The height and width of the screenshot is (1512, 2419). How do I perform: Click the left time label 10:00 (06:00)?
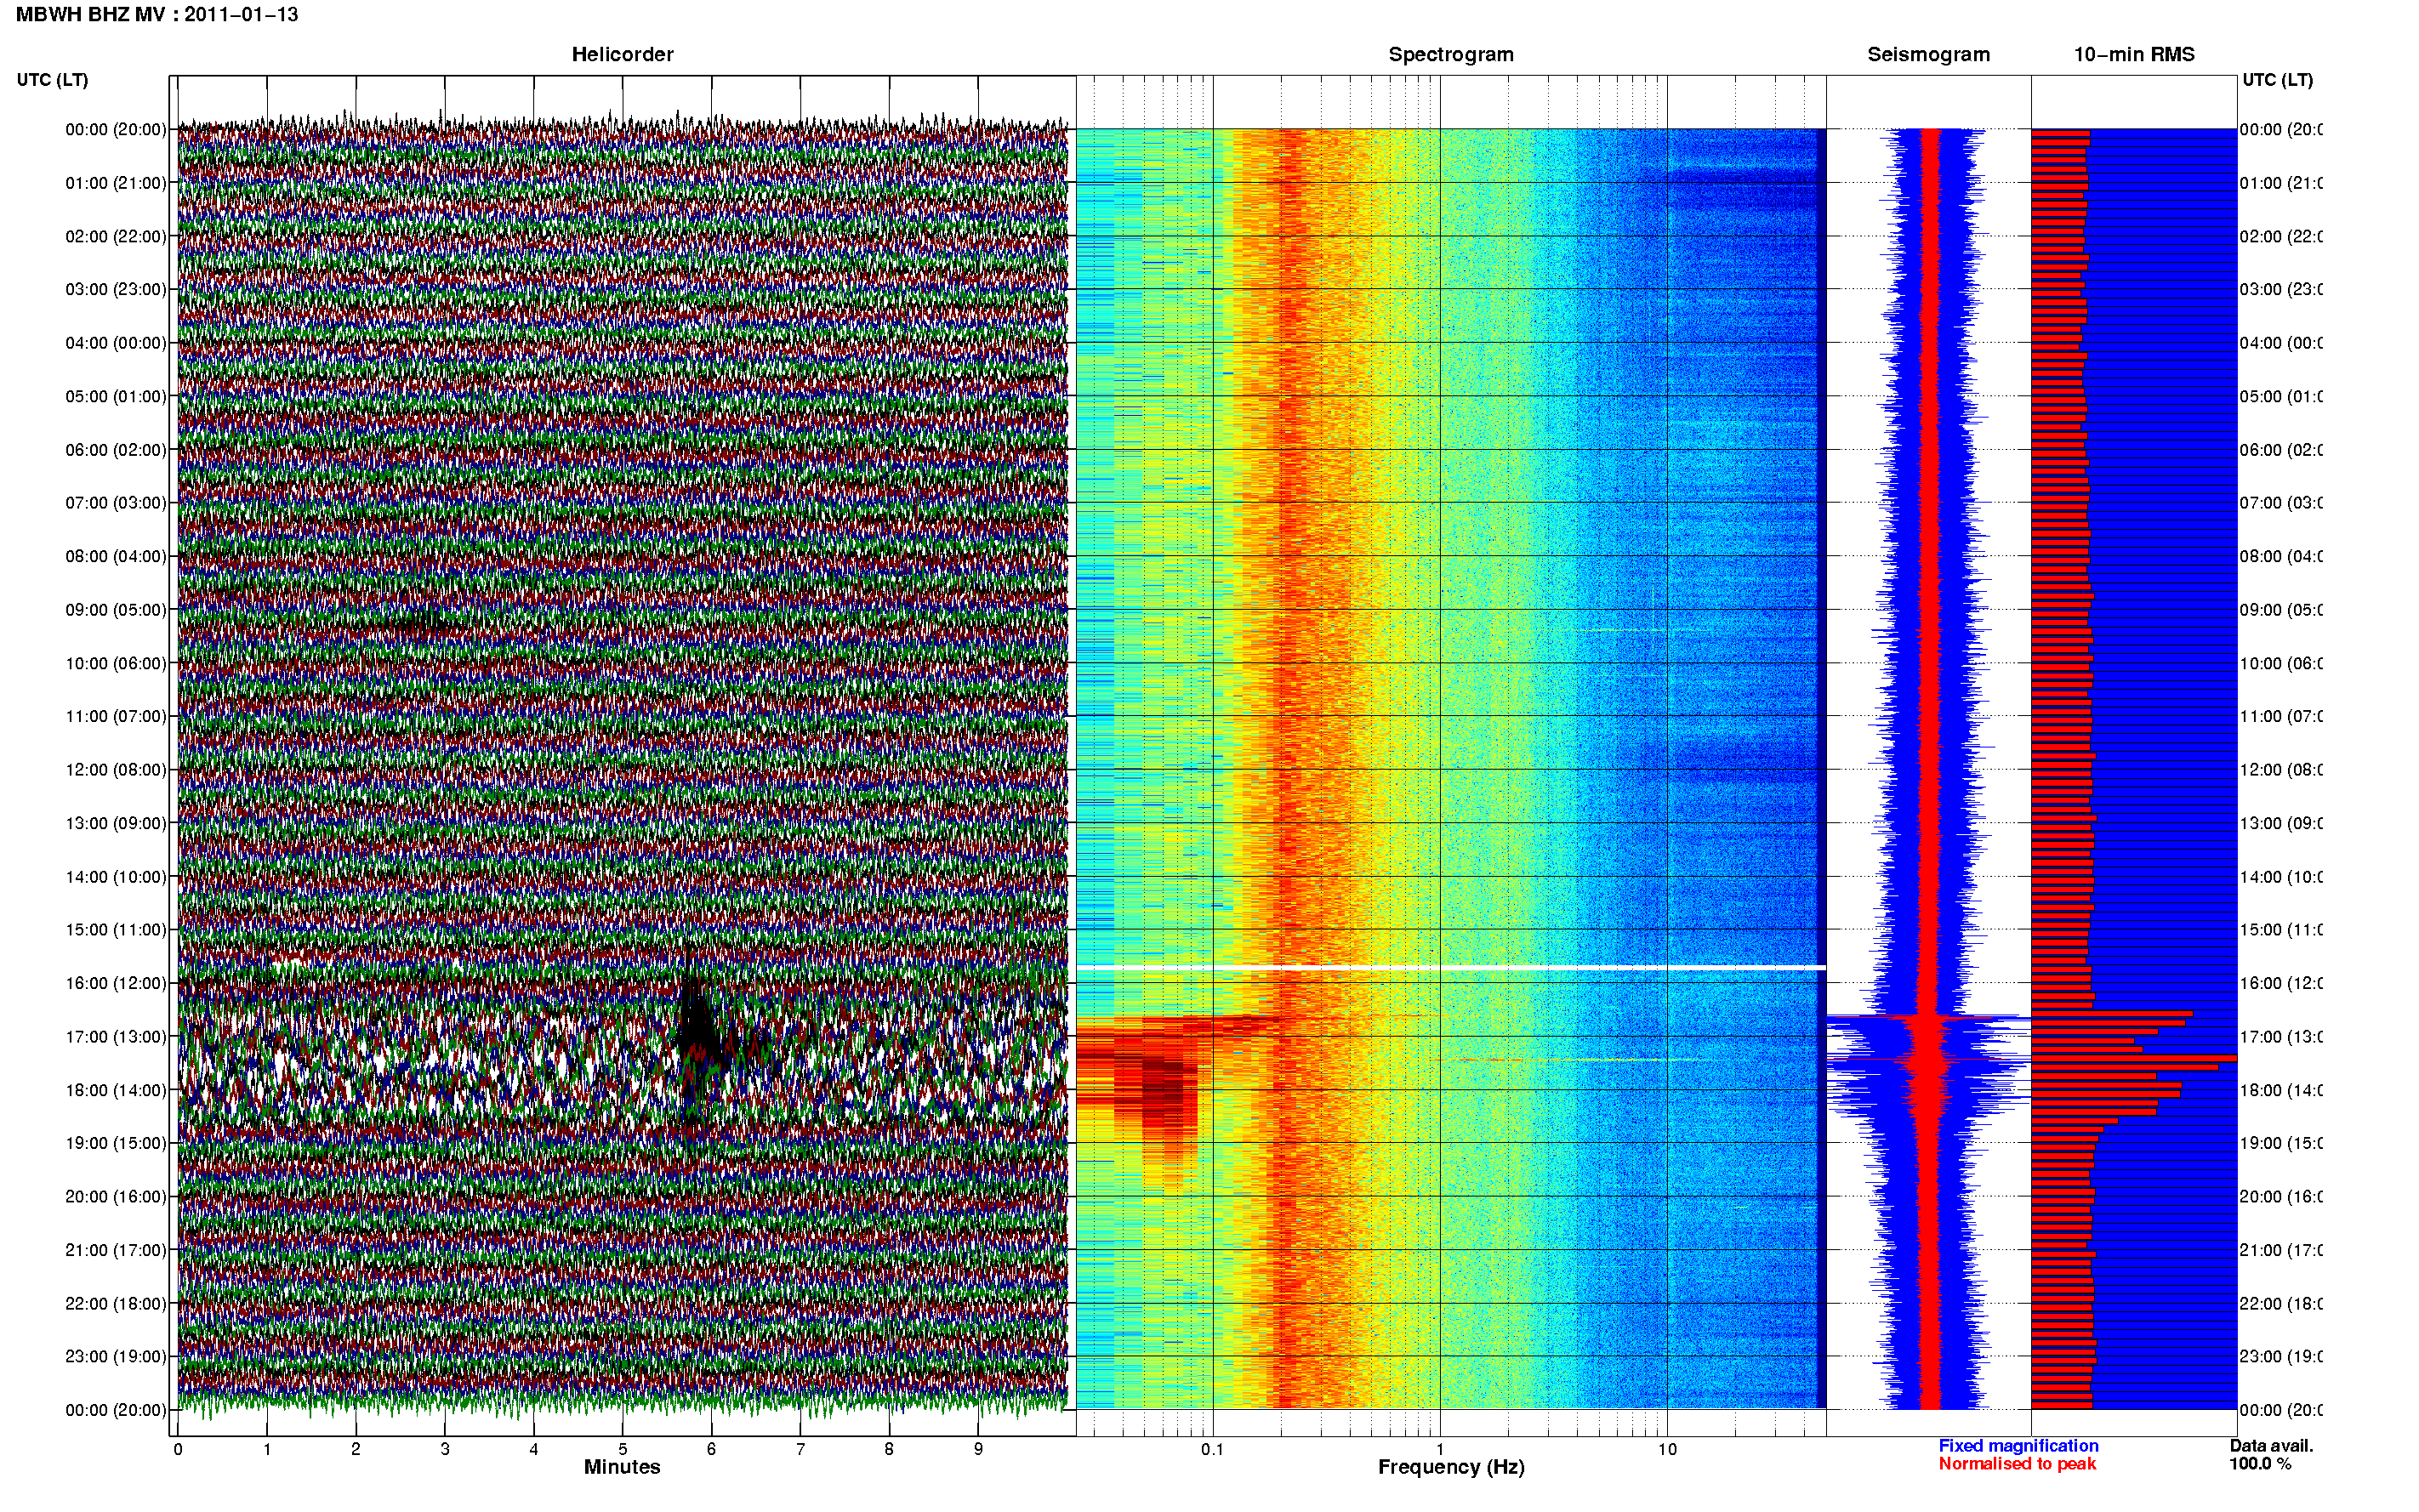coord(116,664)
